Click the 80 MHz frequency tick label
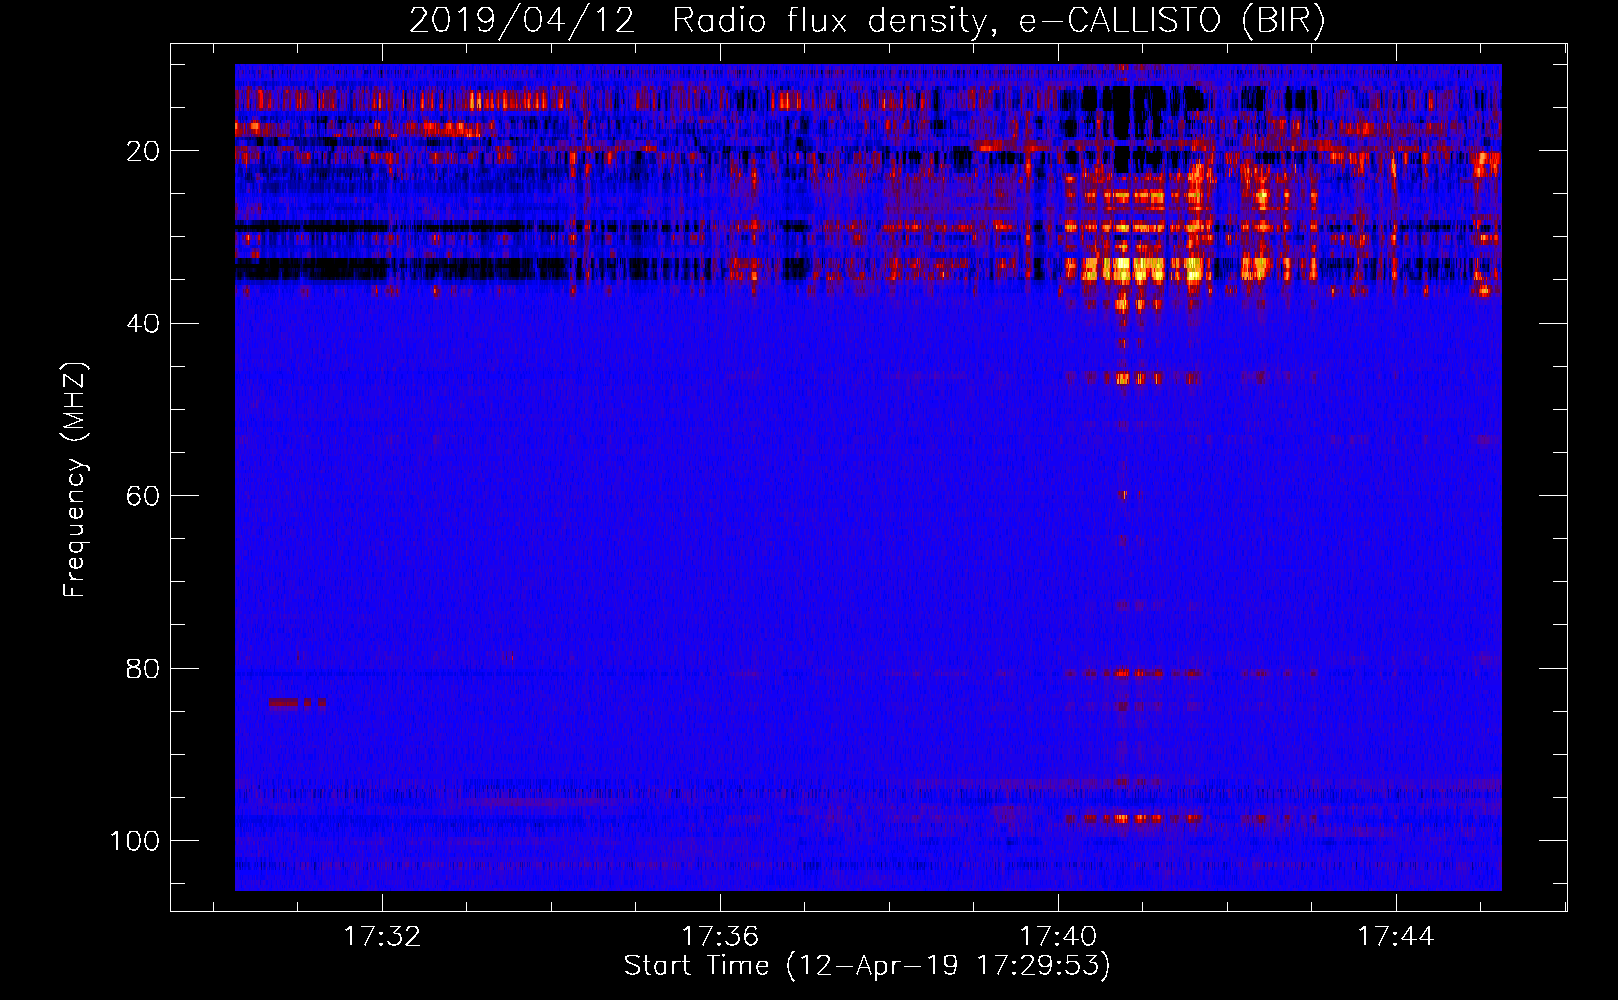 [x=143, y=669]
